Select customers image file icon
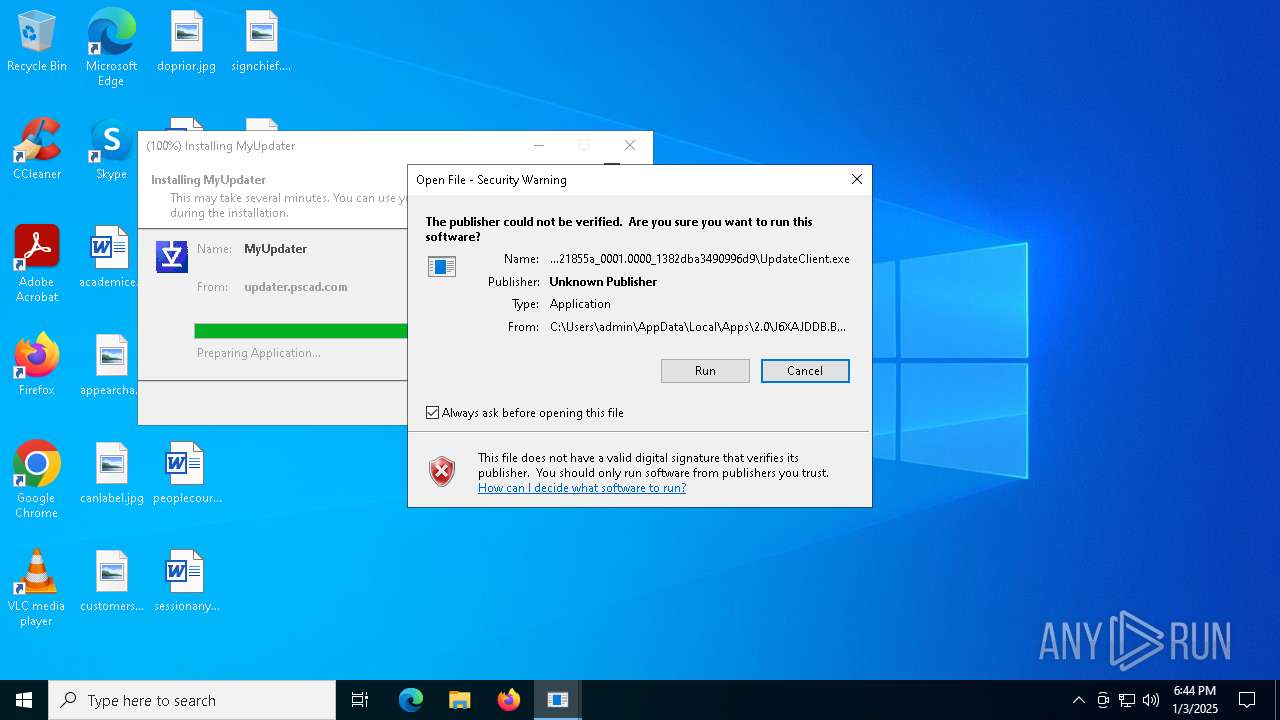Viewport: 1280px width, 720px height. point(112,581)
